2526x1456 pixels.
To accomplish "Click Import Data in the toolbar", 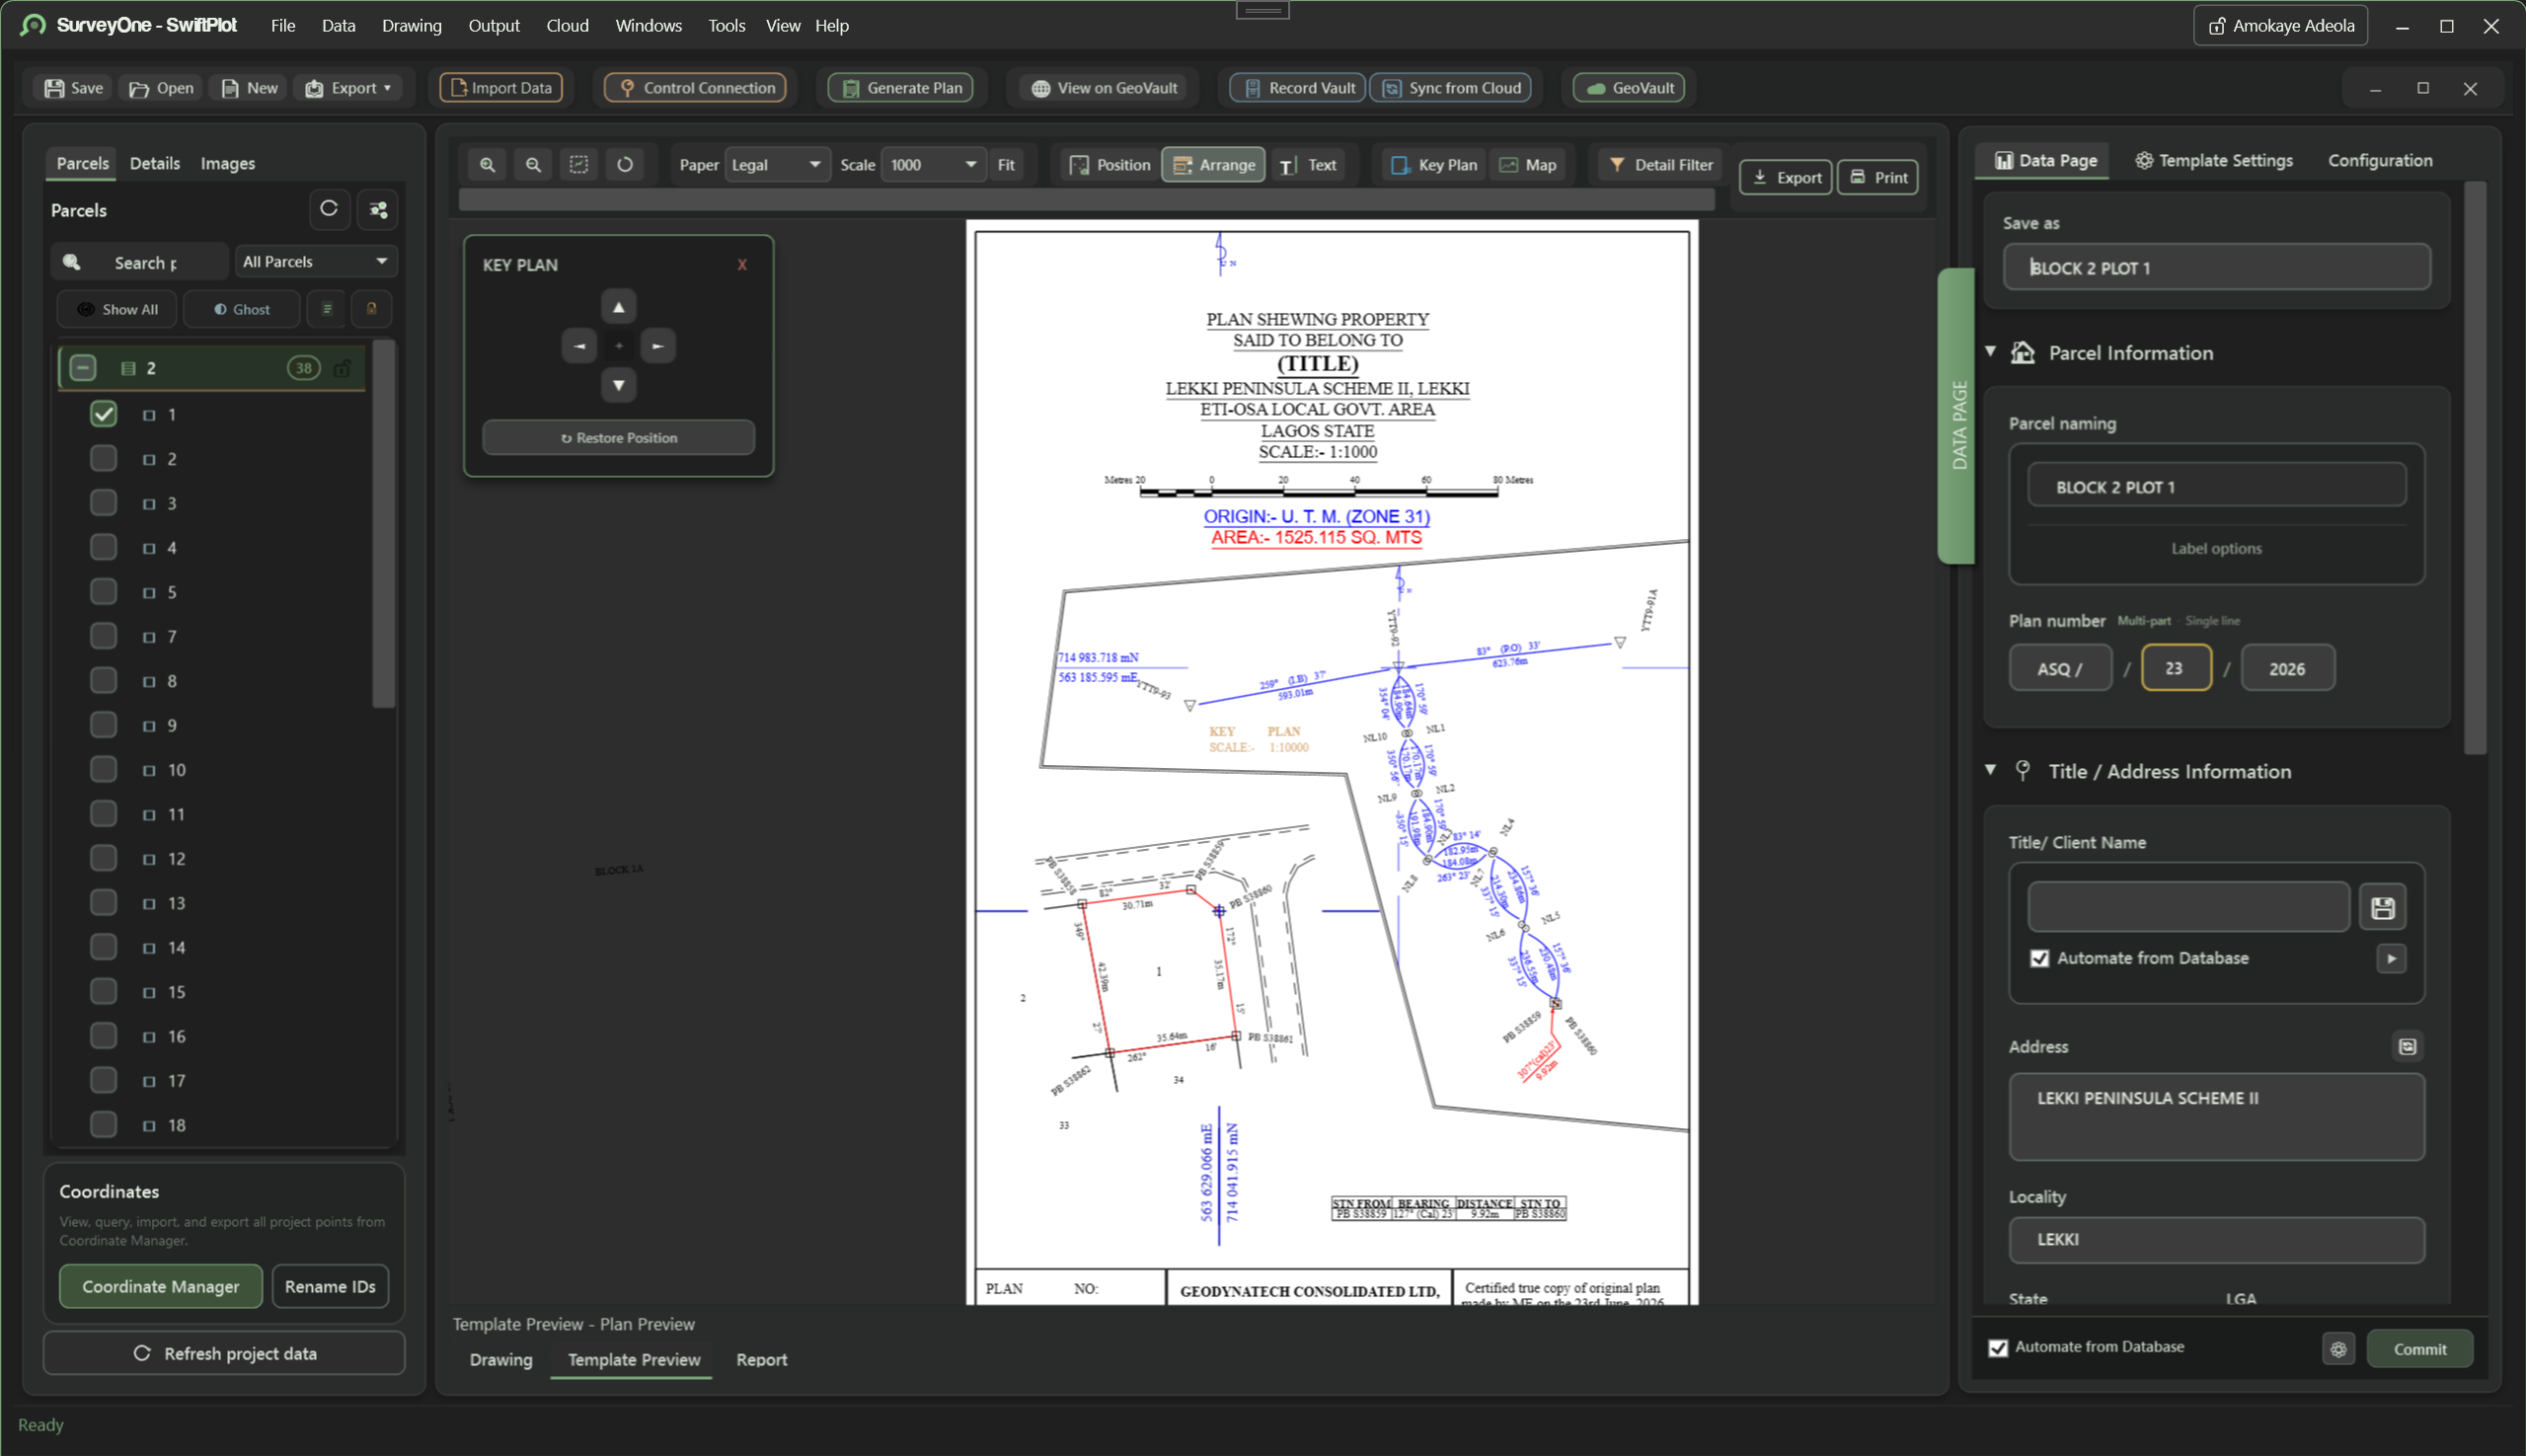I will coord(501,88).
